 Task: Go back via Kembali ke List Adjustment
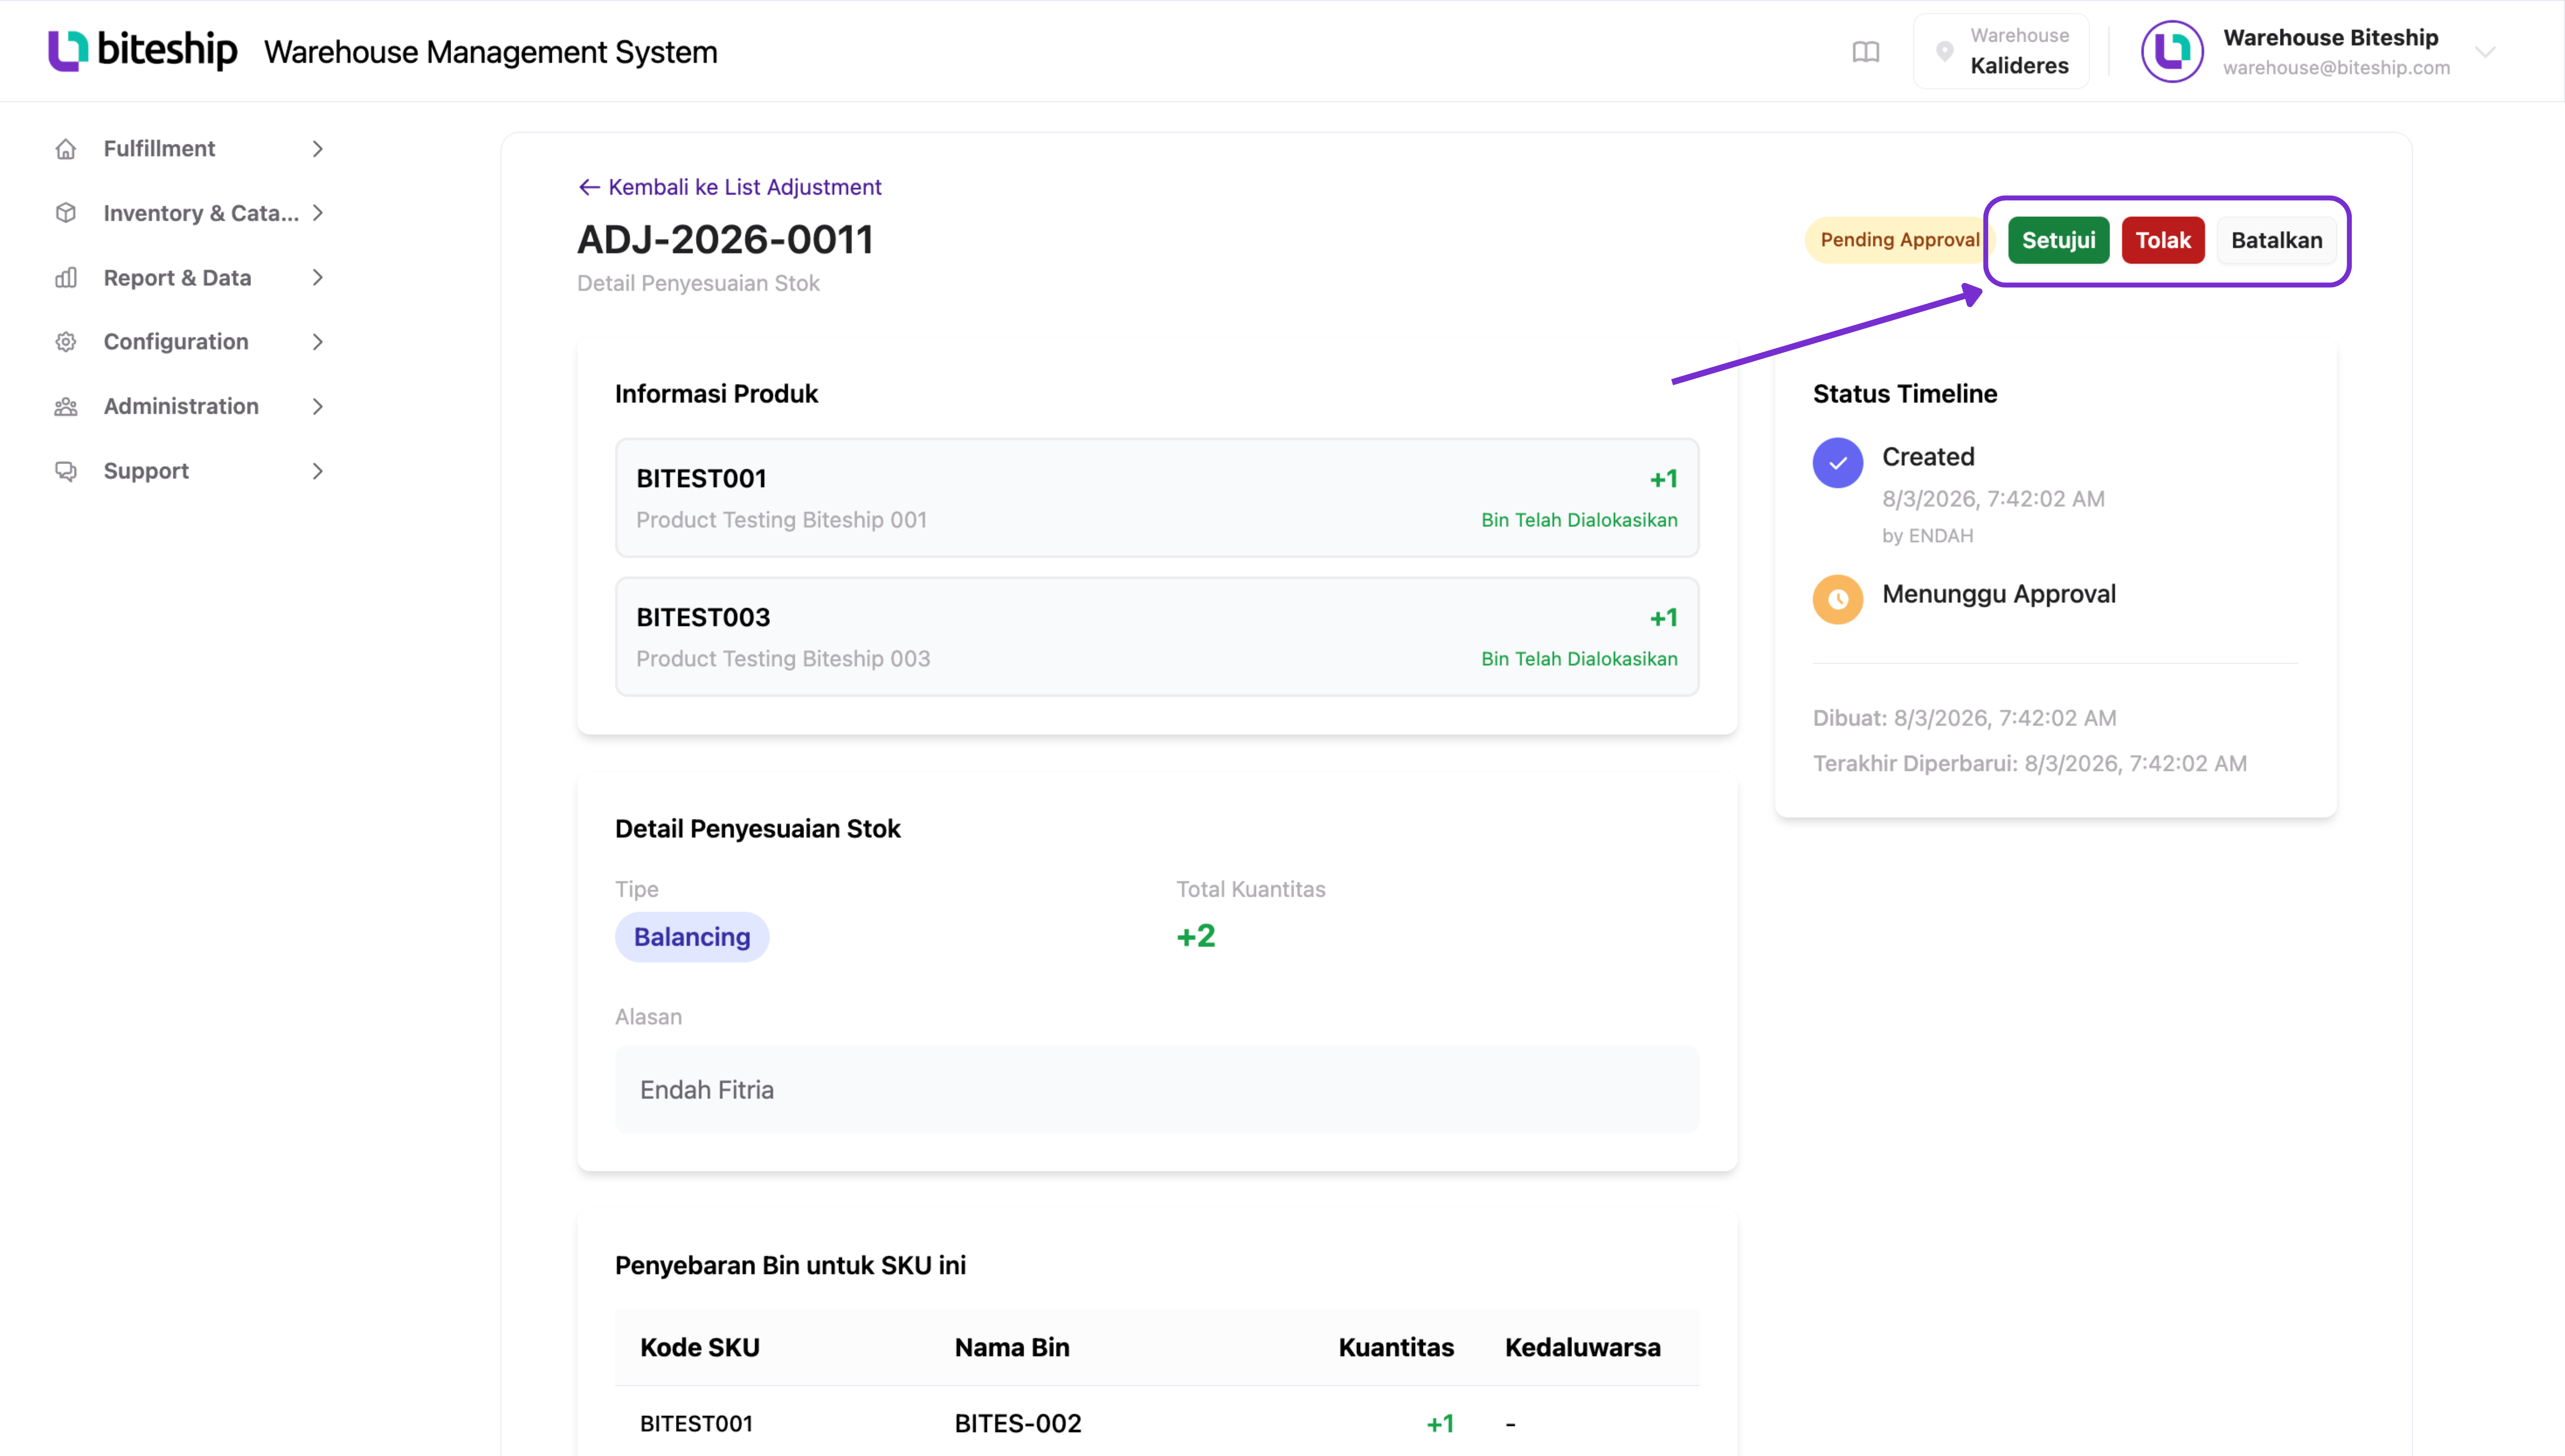730,187
